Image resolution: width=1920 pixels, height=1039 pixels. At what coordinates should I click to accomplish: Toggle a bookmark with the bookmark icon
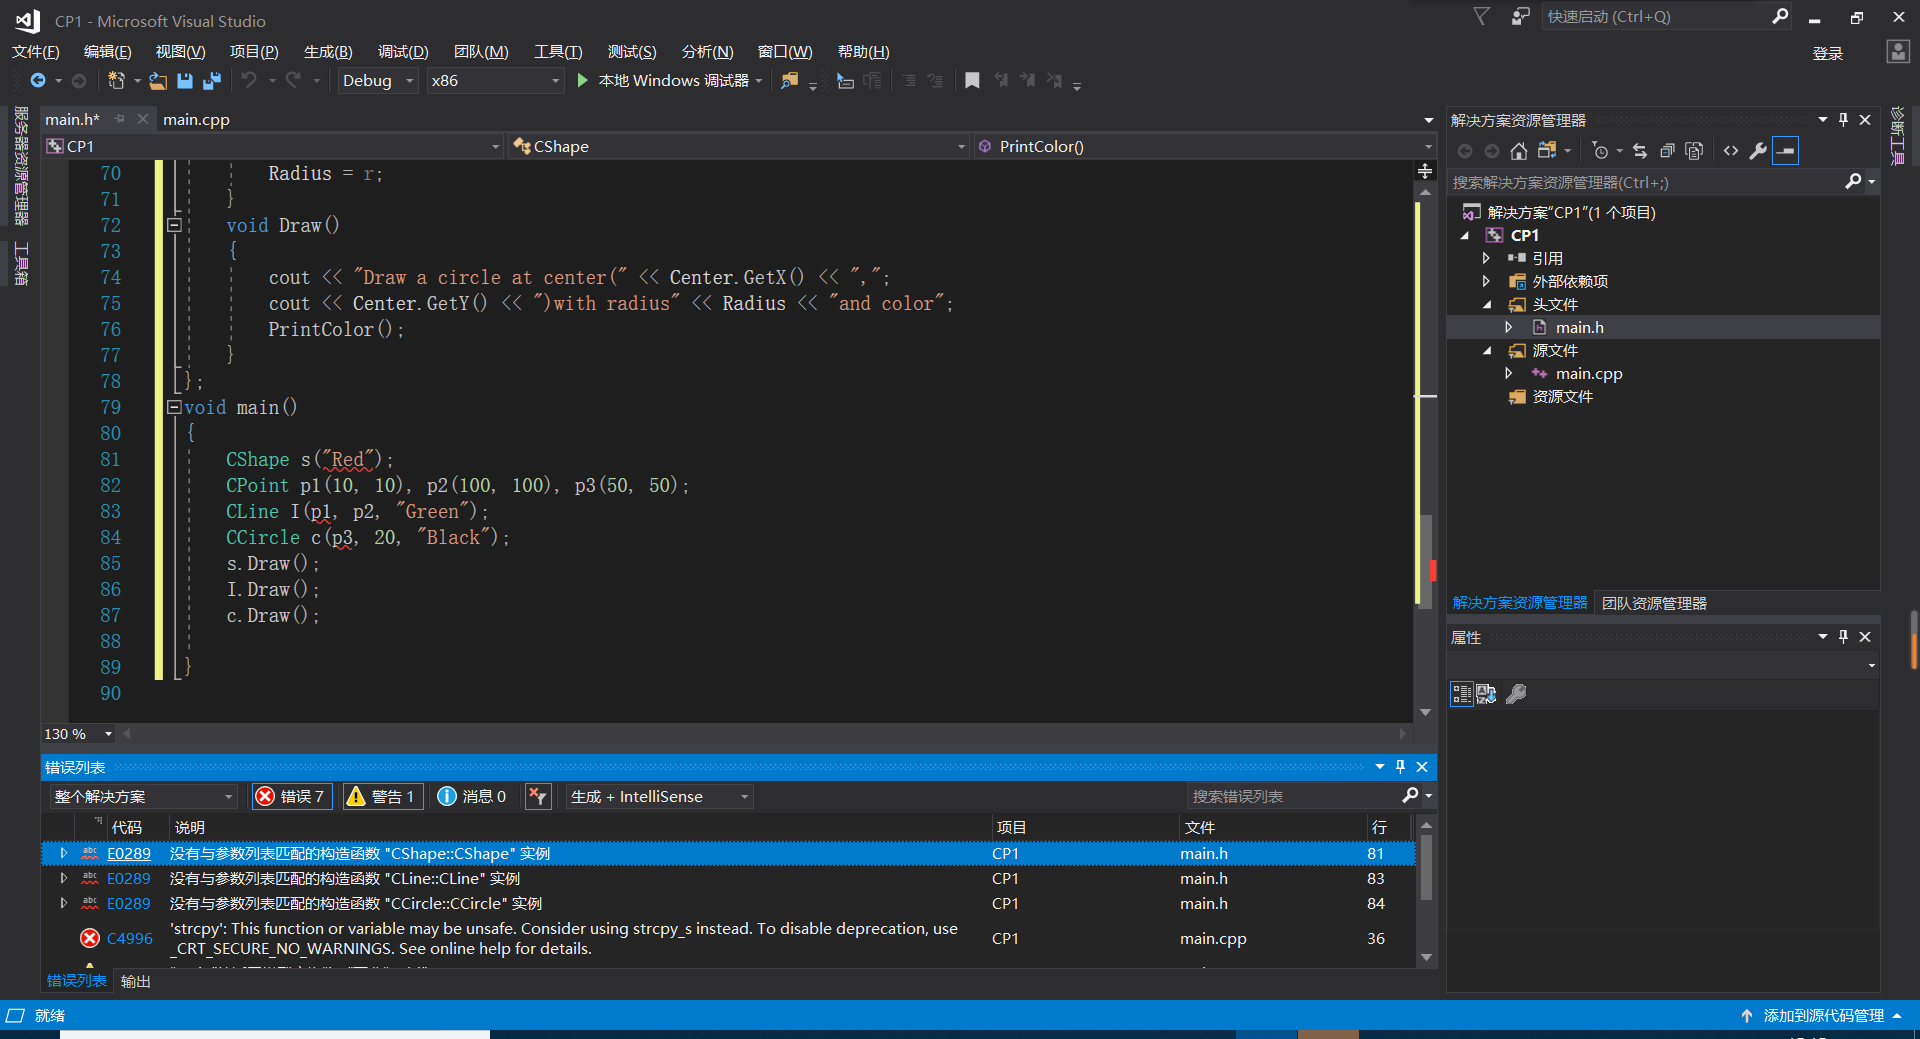(x=972, y=80)
